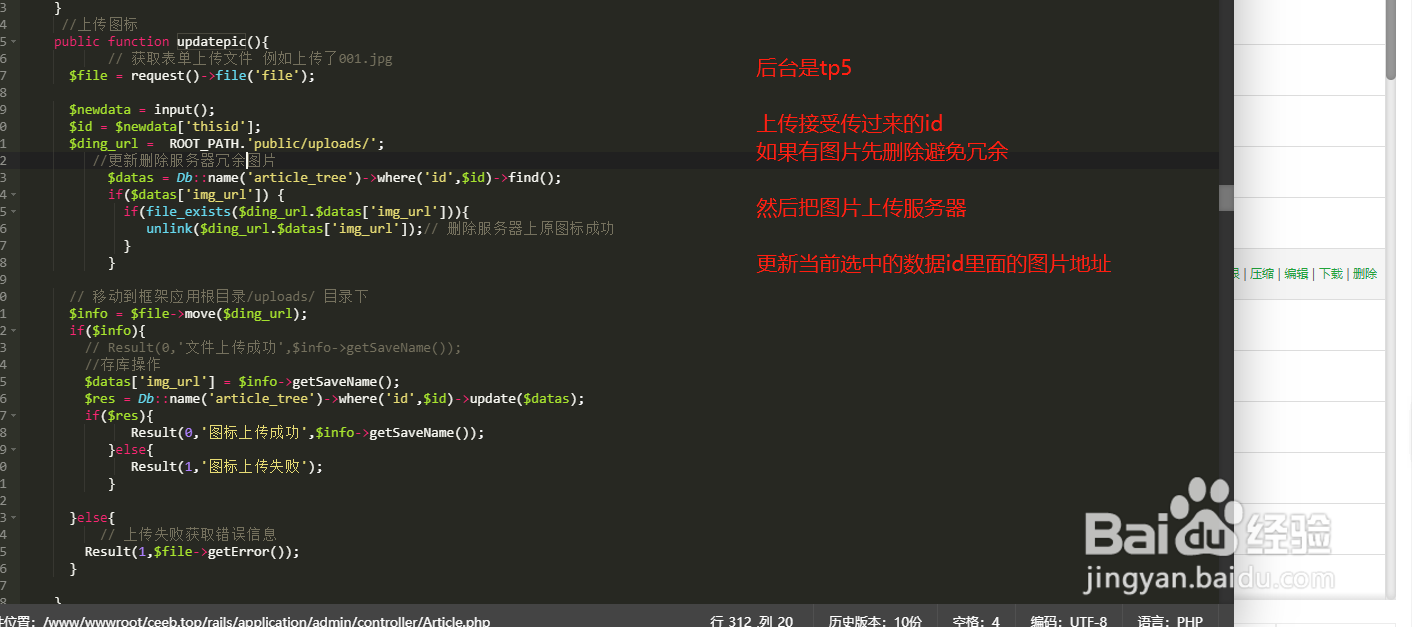Click the line $newdata = input();
1412x627 pixels.
[x=142, y=109]
